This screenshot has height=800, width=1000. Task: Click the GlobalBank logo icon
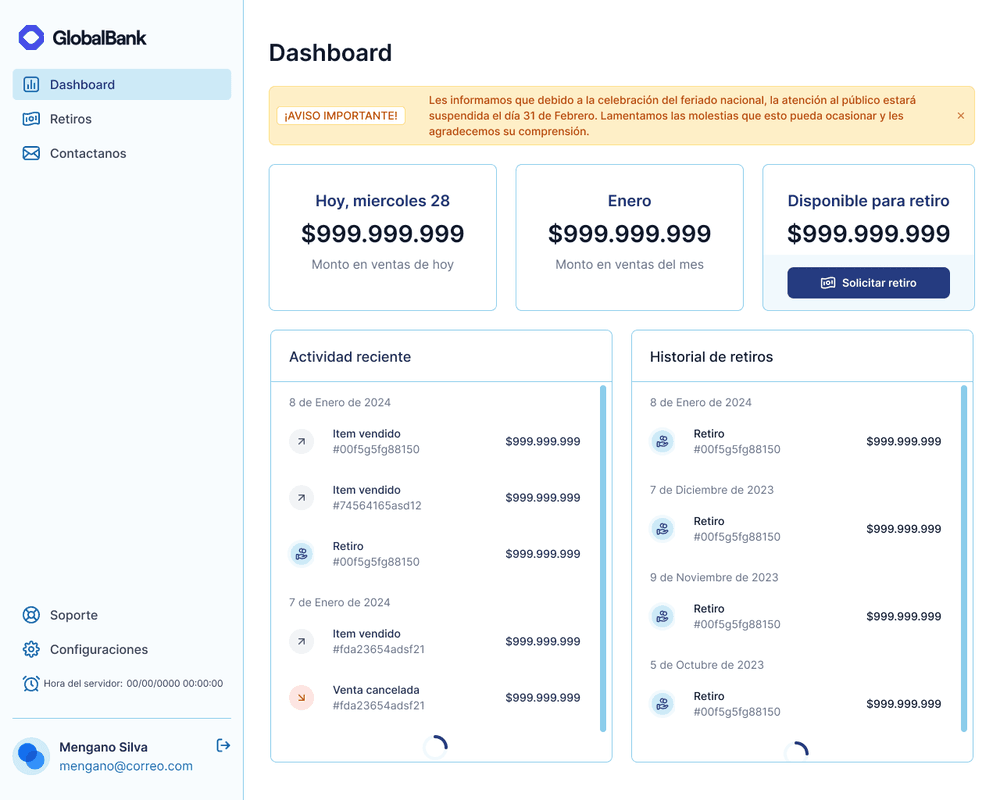click(x=31, y=38)
